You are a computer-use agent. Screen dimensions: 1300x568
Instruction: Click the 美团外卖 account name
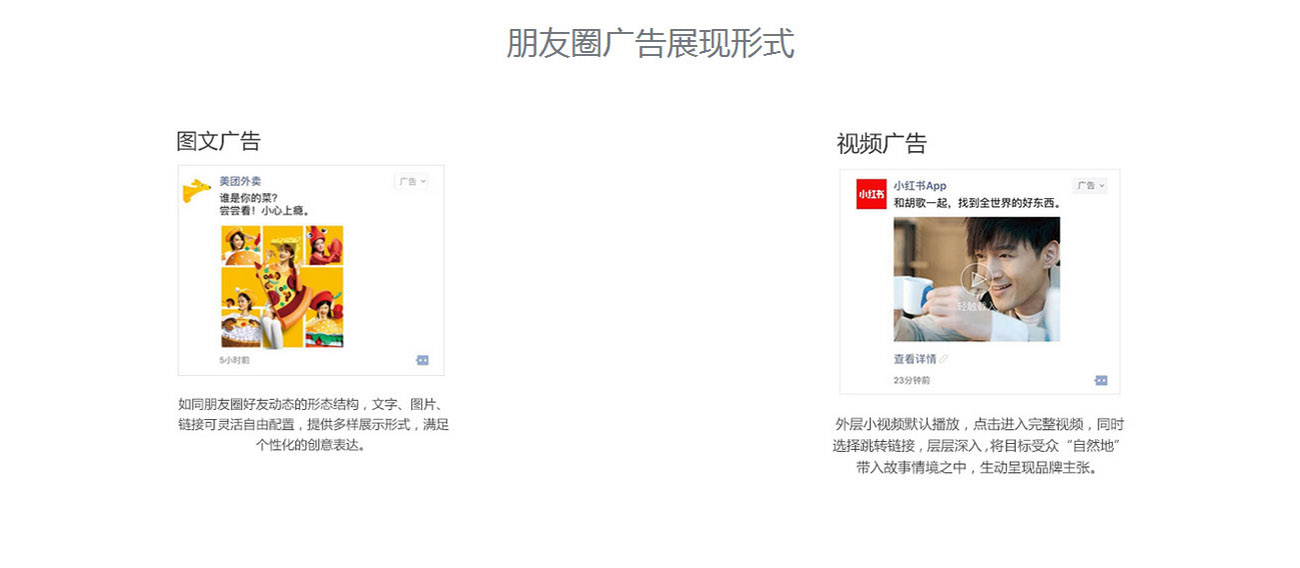point(240,182)
